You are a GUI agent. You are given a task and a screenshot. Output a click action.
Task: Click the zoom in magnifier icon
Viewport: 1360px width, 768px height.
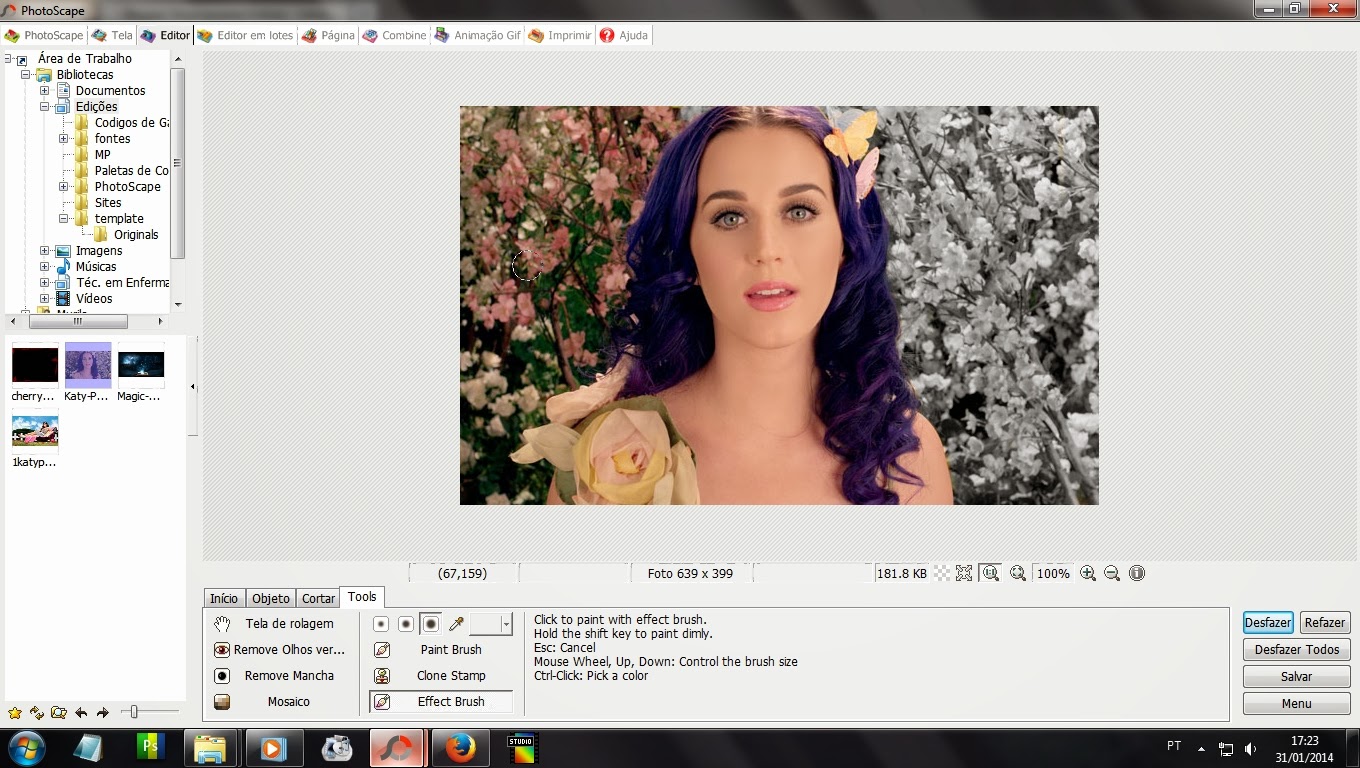click(1088, 574)
